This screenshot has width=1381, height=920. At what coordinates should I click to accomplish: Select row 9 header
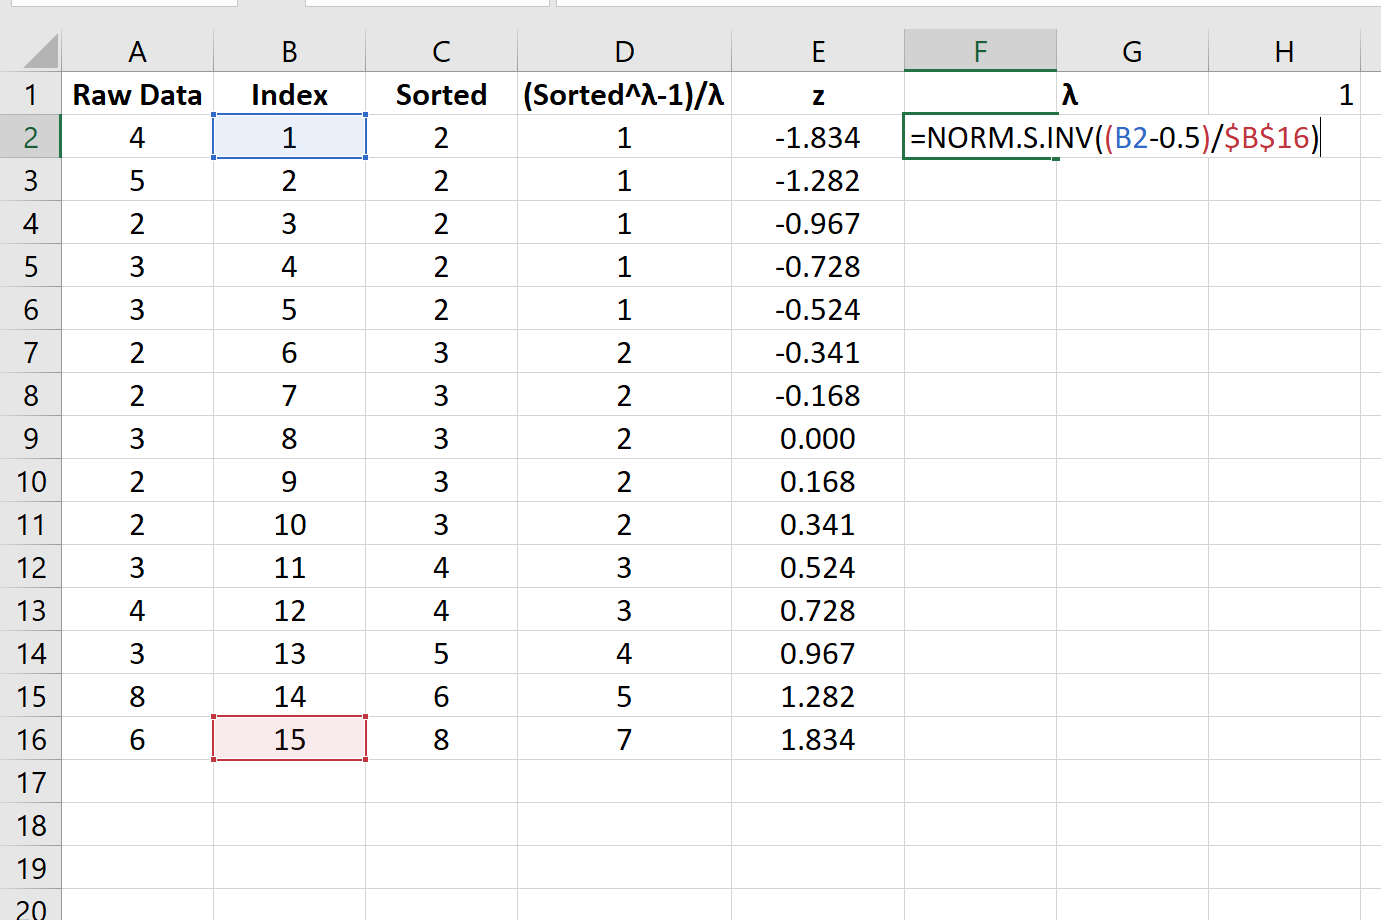pyautogui.click(x=31, y=438)
